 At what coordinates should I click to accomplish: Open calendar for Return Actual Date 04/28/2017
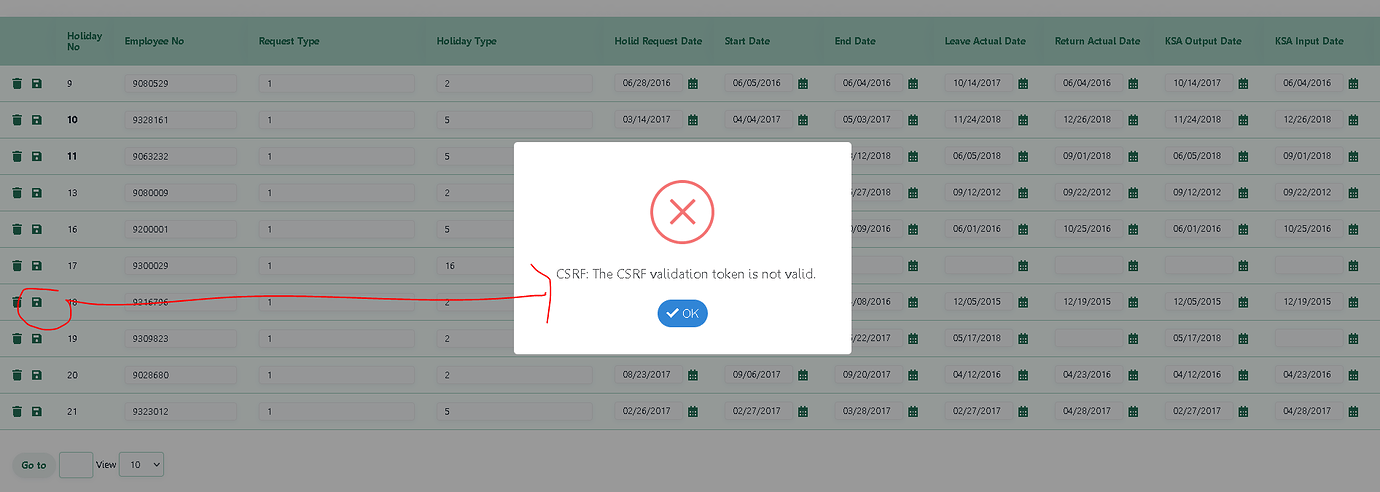pos(1133,412)
